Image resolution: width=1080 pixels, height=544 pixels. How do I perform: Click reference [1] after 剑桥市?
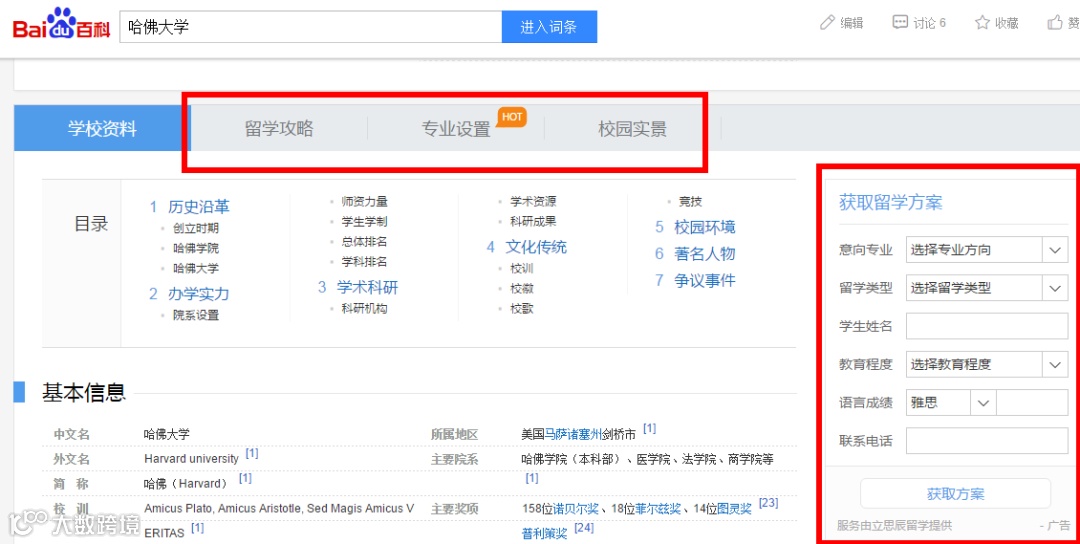point(650,428)
